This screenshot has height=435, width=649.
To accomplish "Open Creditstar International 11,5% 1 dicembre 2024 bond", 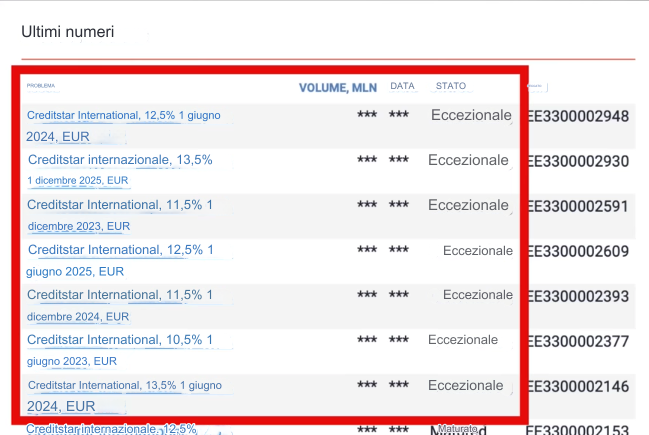I will [120, 305].
